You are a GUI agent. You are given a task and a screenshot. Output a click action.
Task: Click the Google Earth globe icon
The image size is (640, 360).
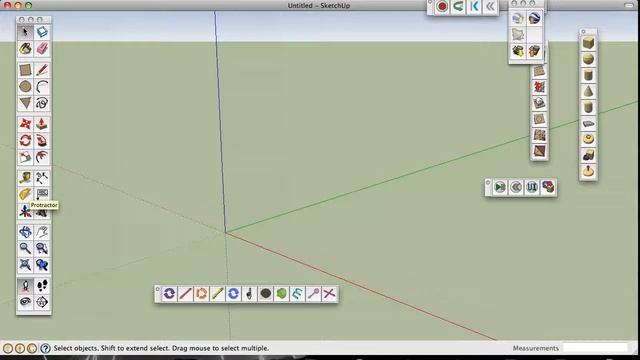click(534, 18)
